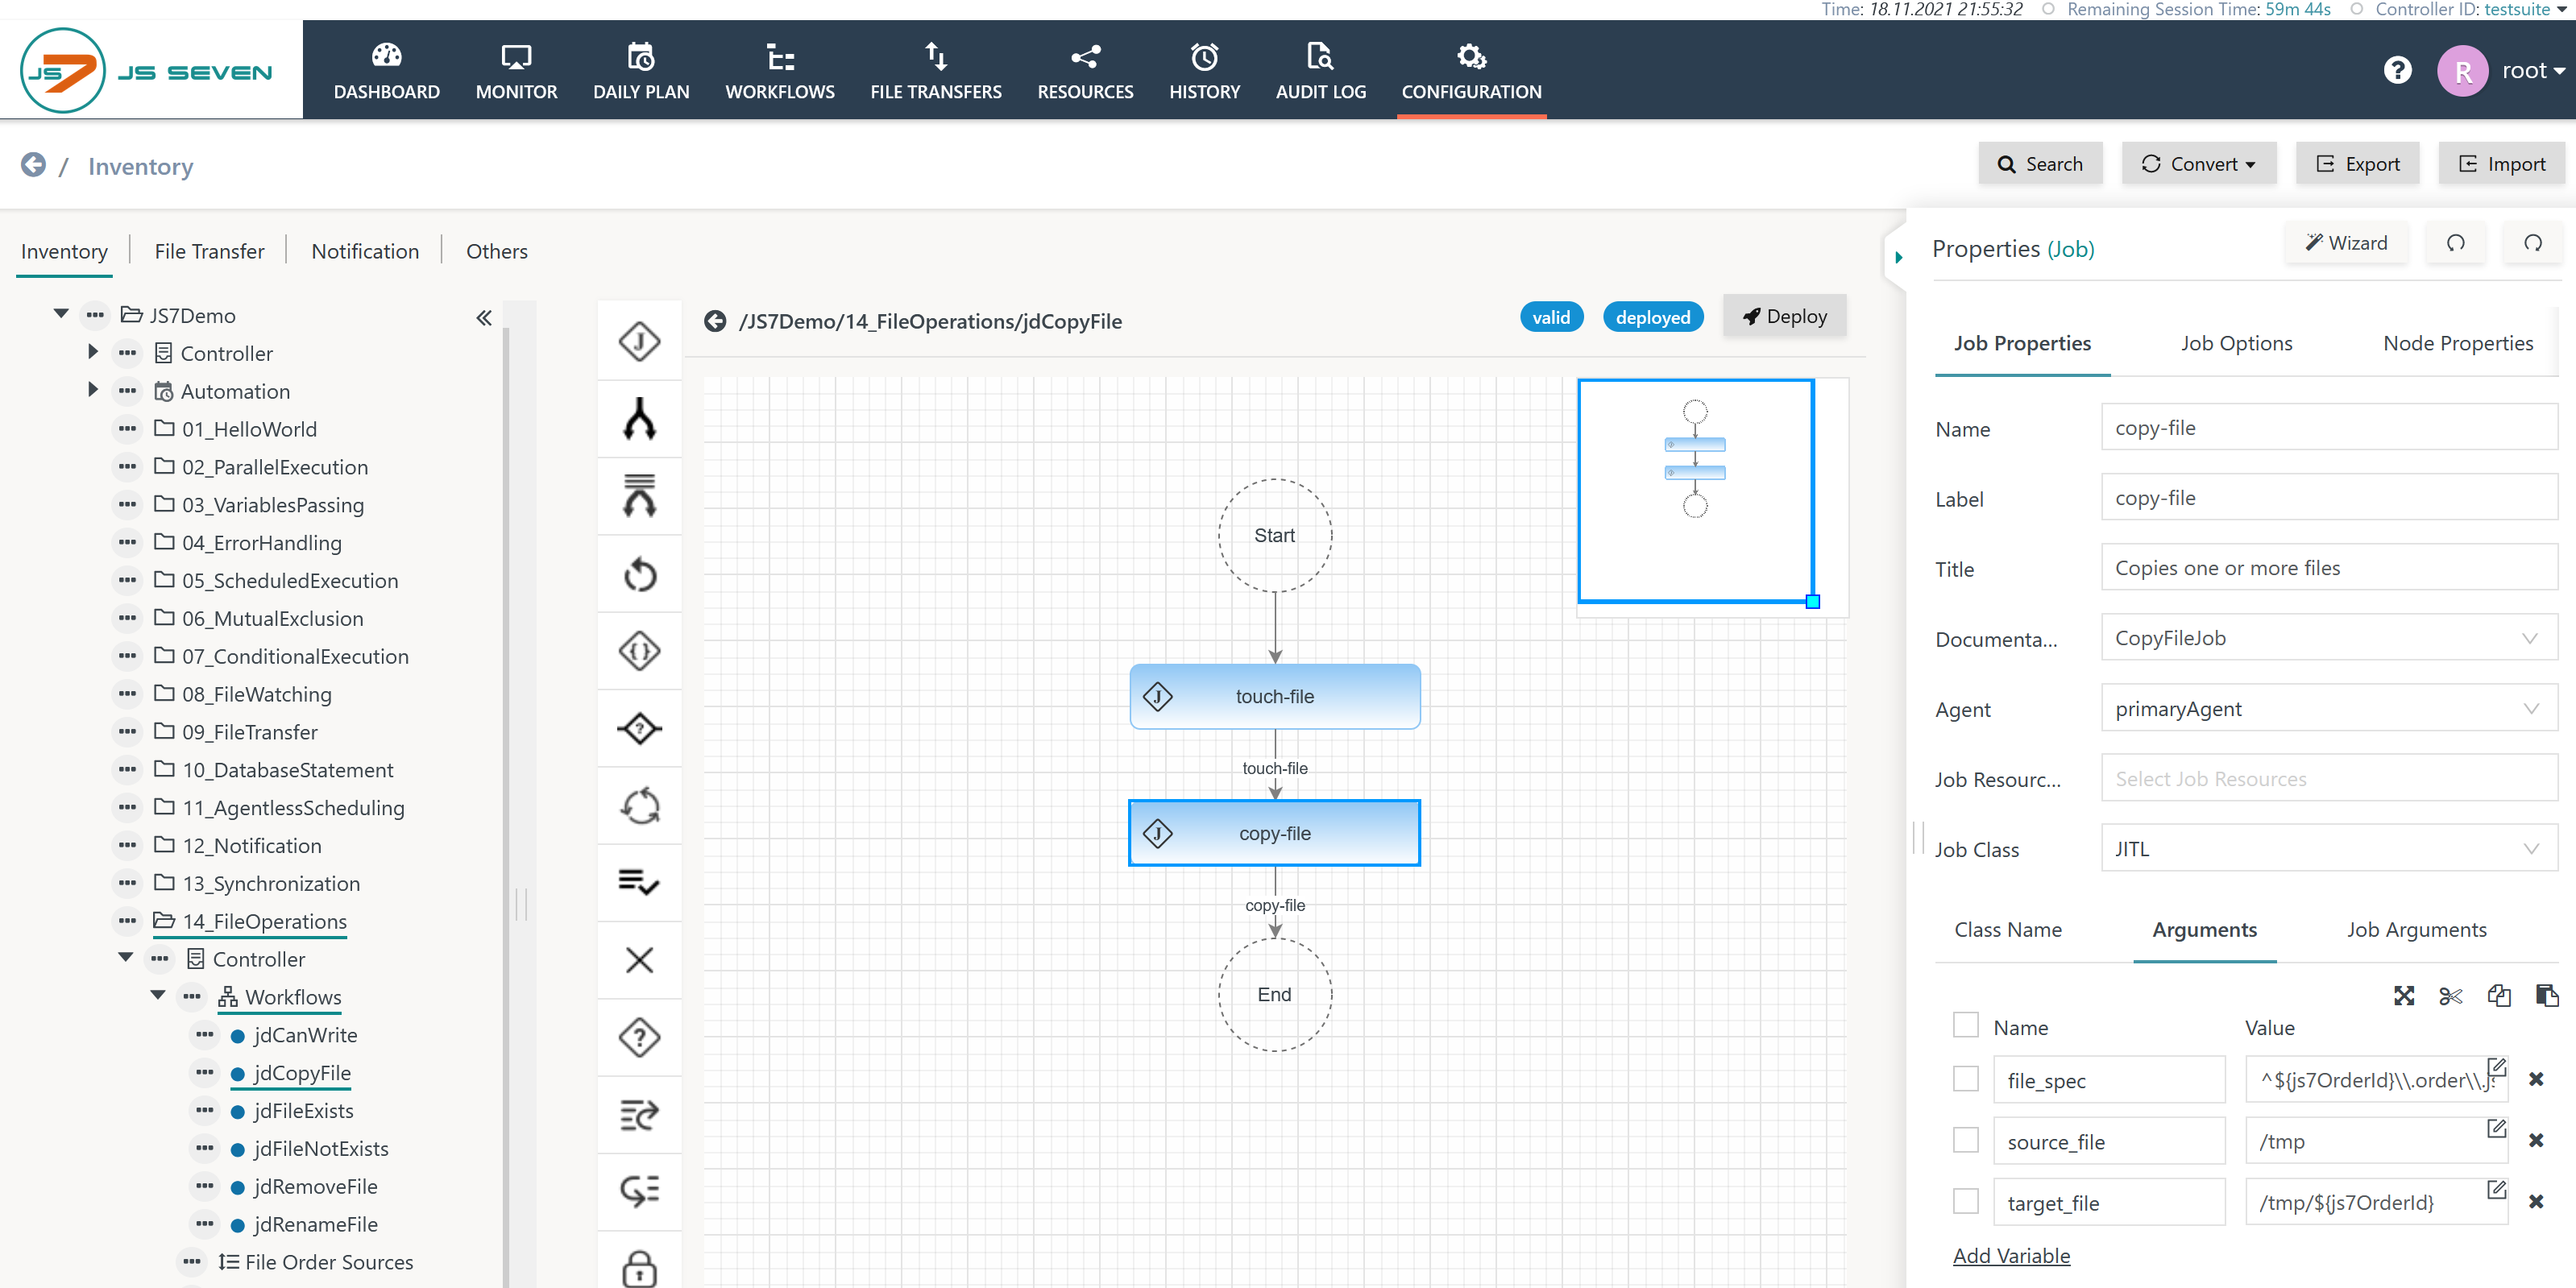Select the Lock instruction icon
This screenshot has width=2576, height=1288.
[x=639, y=1267]
